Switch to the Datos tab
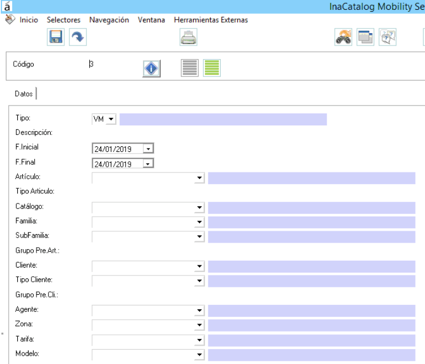425x364 pixels. click(x=24, y=94)
